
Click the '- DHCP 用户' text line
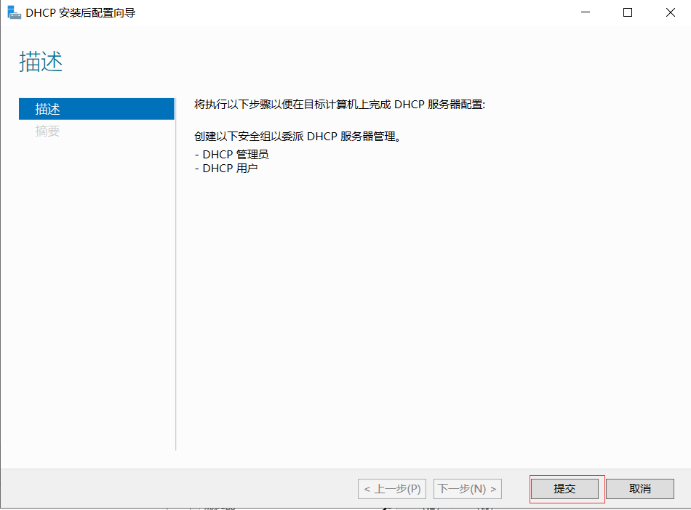(226, 168)
